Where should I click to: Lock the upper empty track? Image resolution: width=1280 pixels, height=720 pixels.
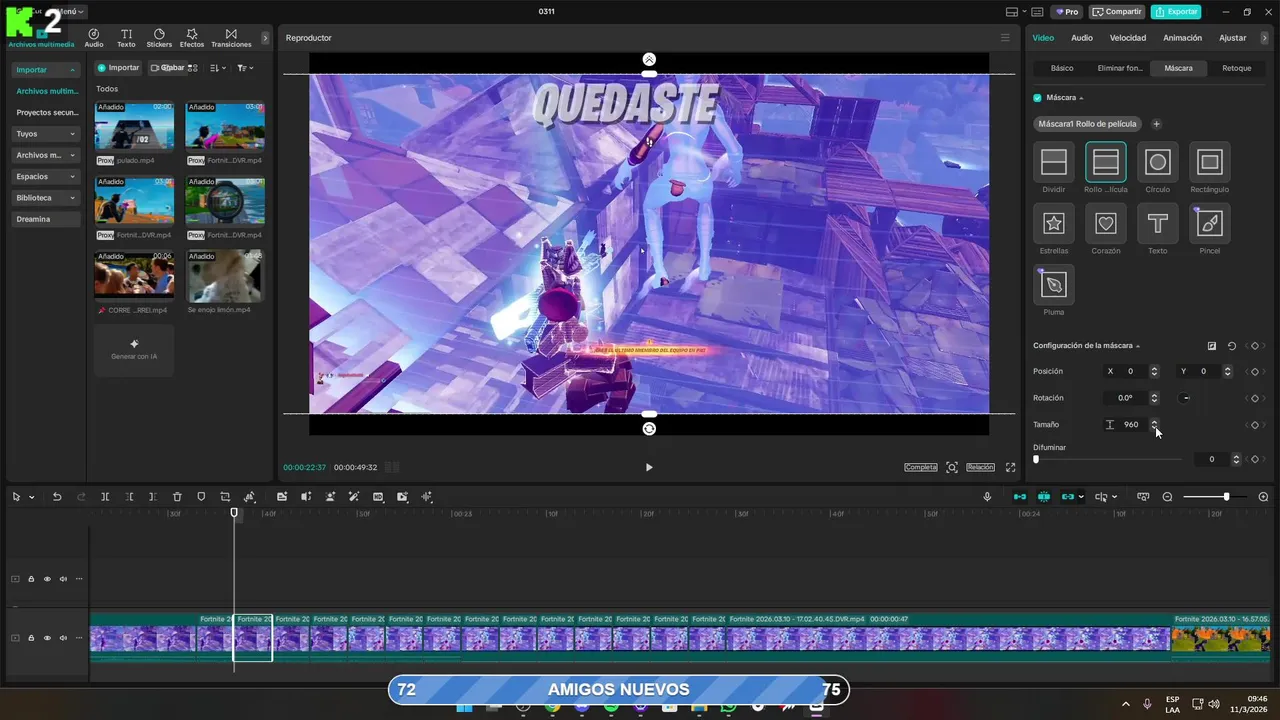click(31, 579)
